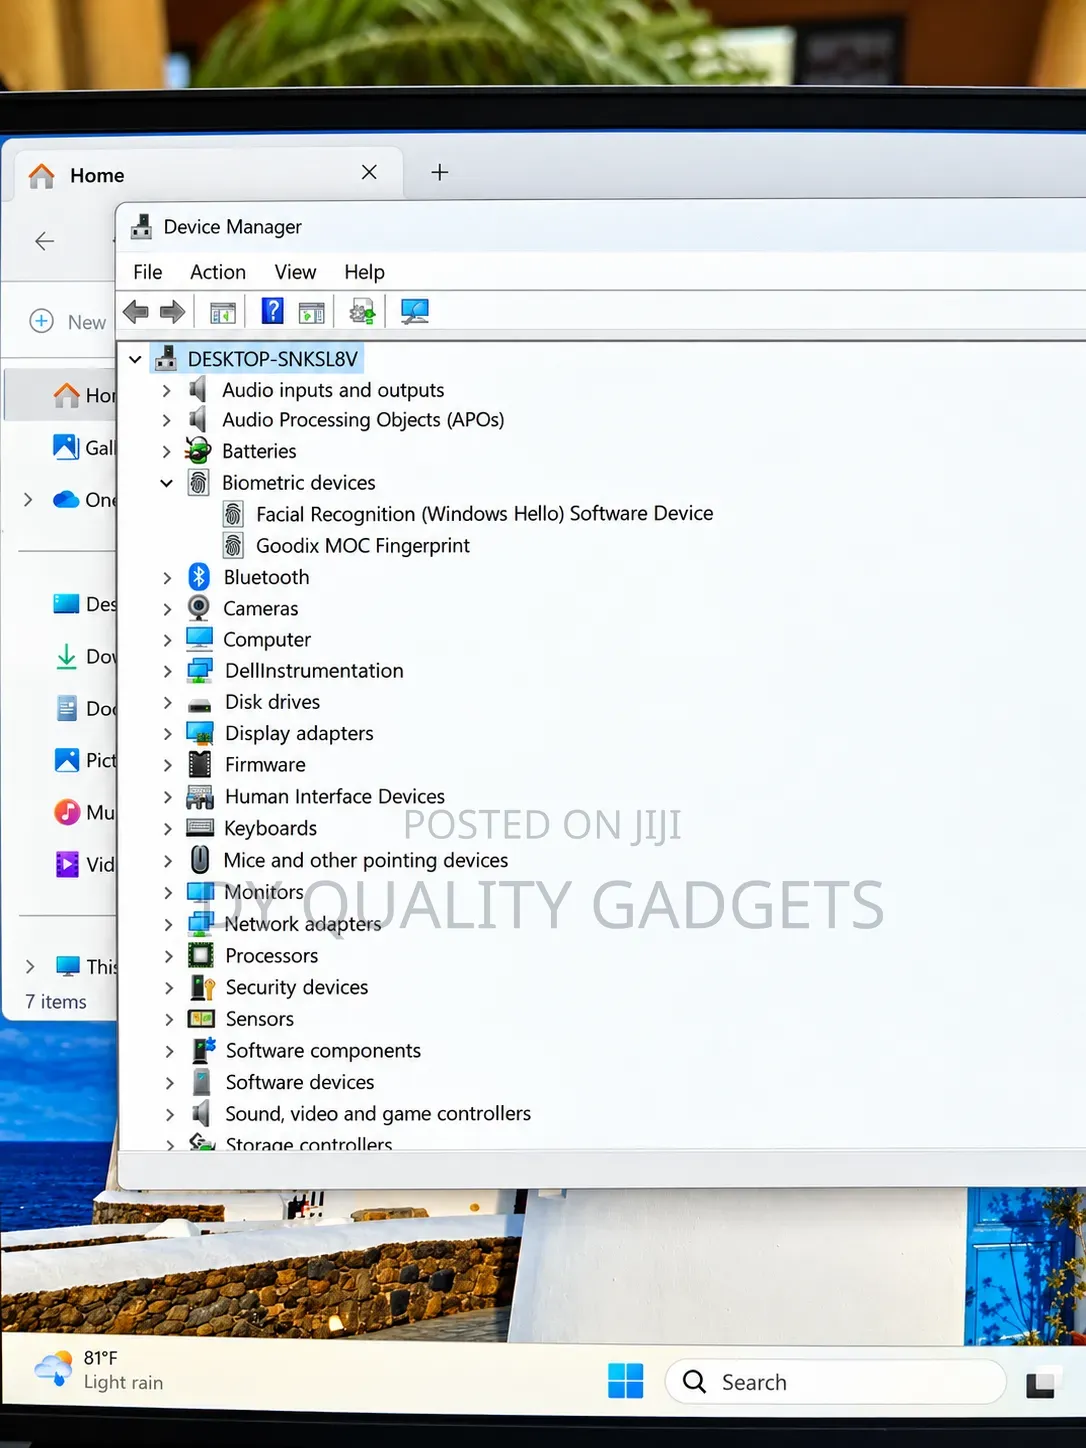
Task: Collapse the DESKTOP-SNKSL8V root node
Action: [135, 359]
